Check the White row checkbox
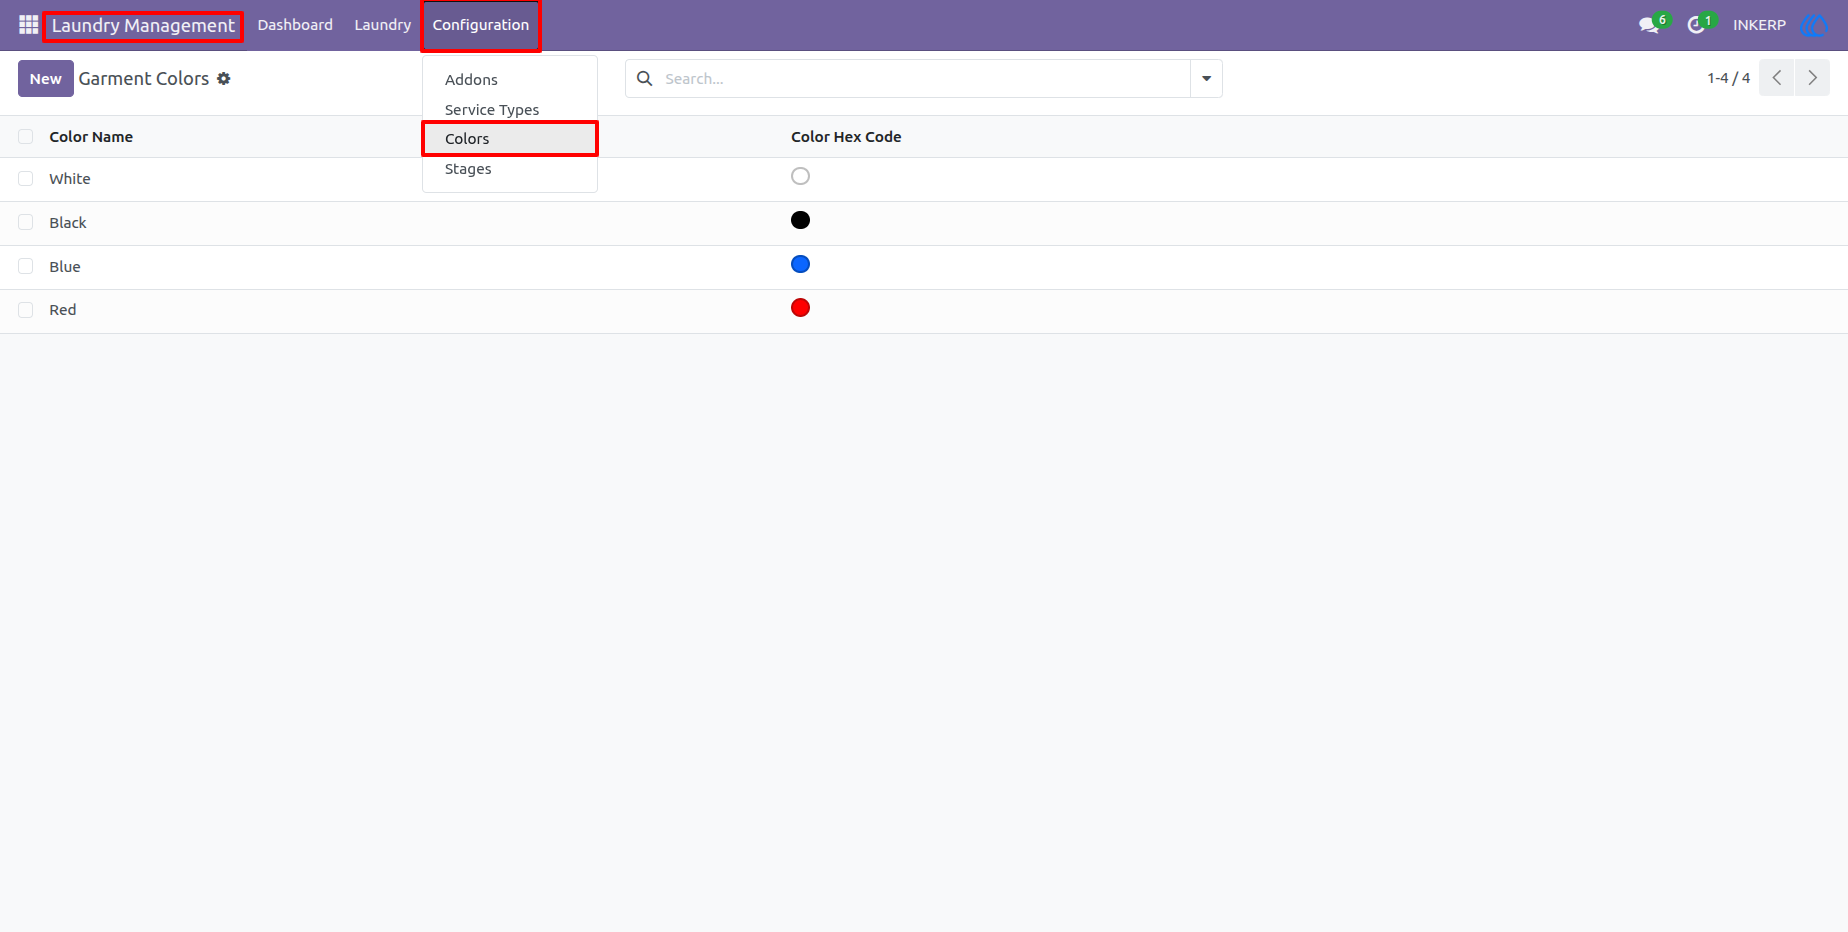Image resolution: width=1848 pixels, height=932 pixels. [x=26, y=179]
